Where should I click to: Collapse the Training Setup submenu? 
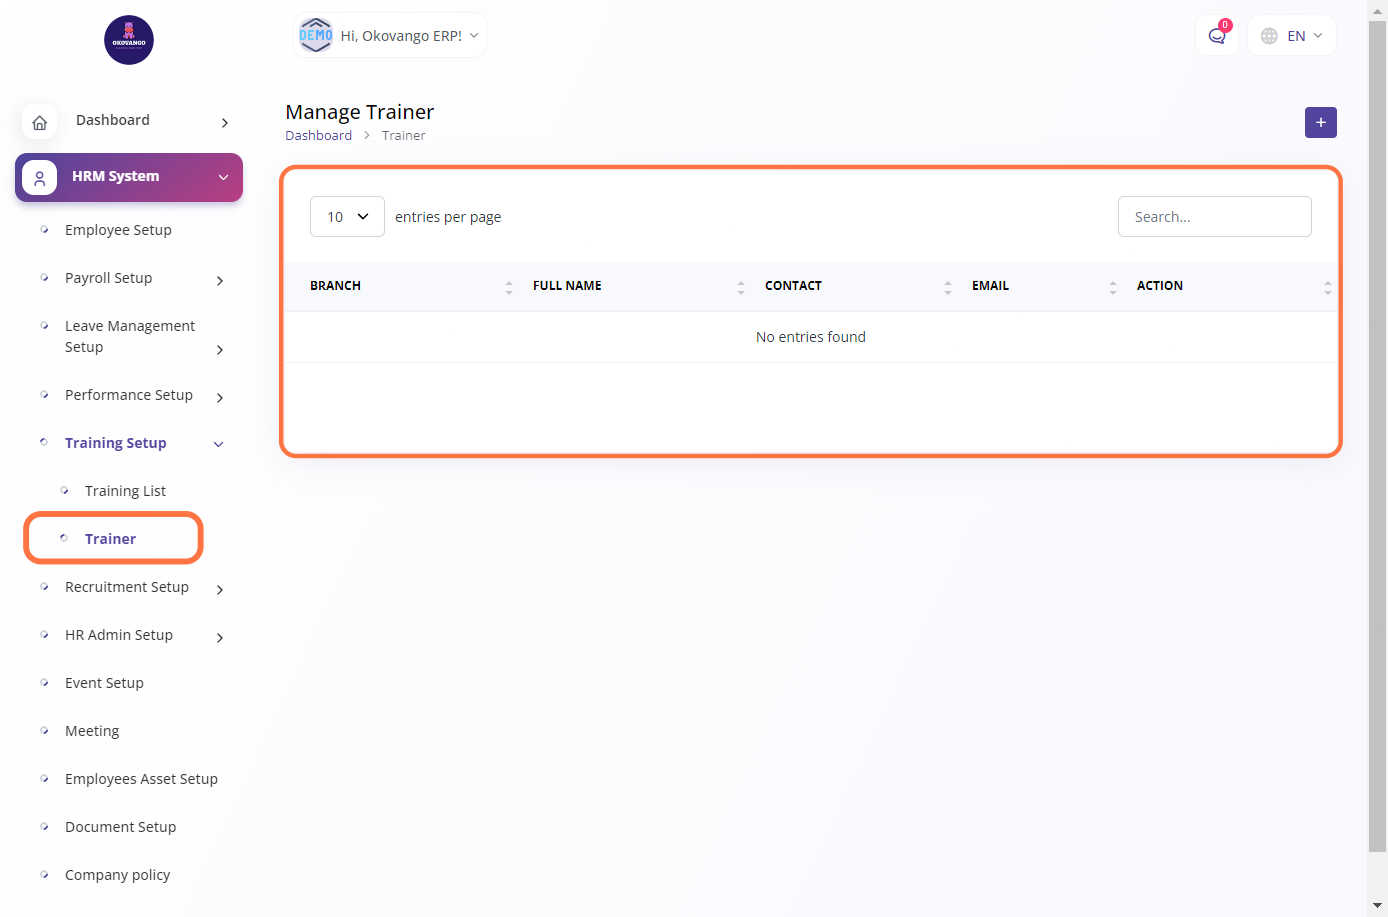(218, 444)
